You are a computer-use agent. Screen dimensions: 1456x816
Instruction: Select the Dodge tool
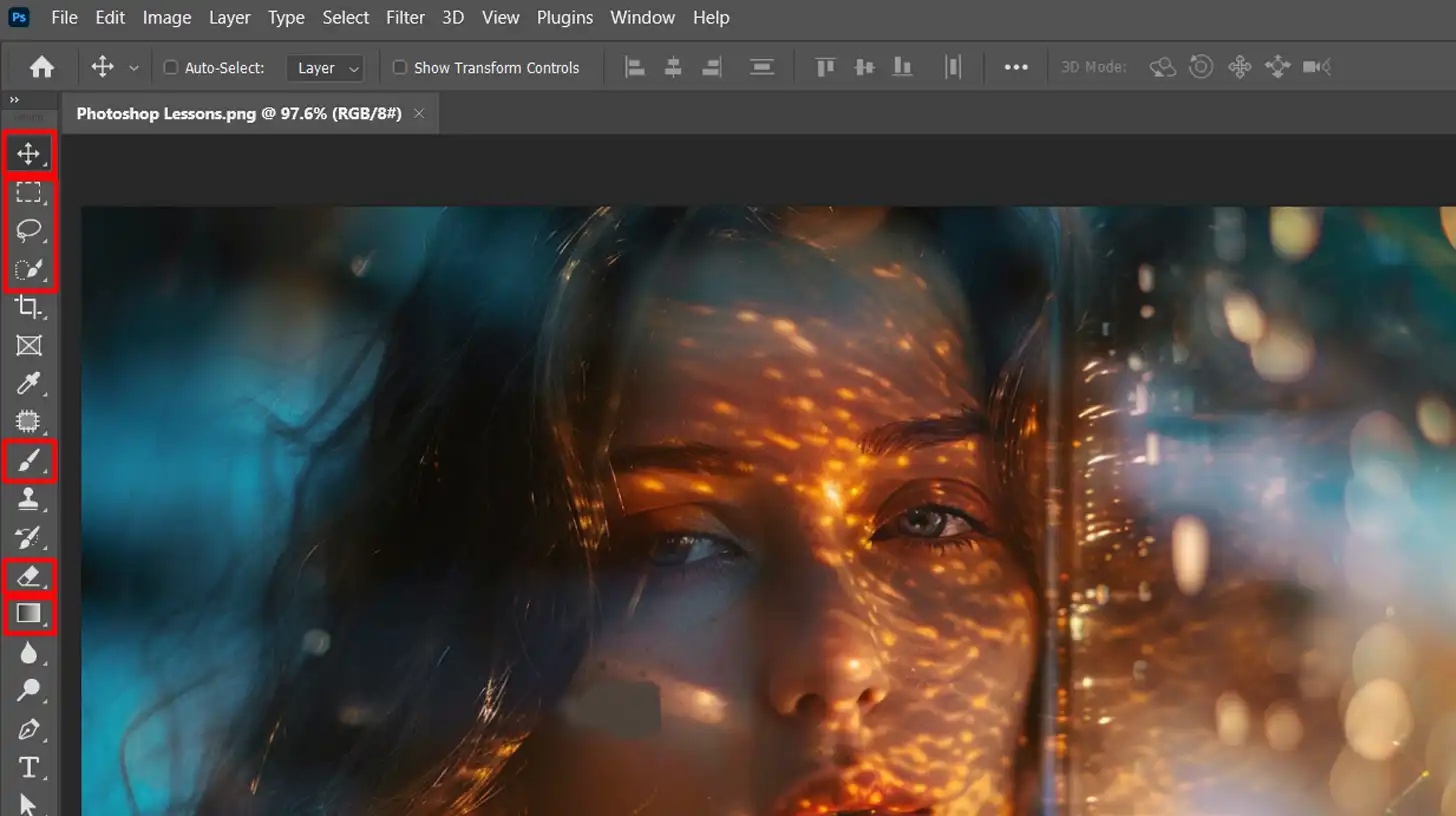pyautogui.click(x=28, y=690)
